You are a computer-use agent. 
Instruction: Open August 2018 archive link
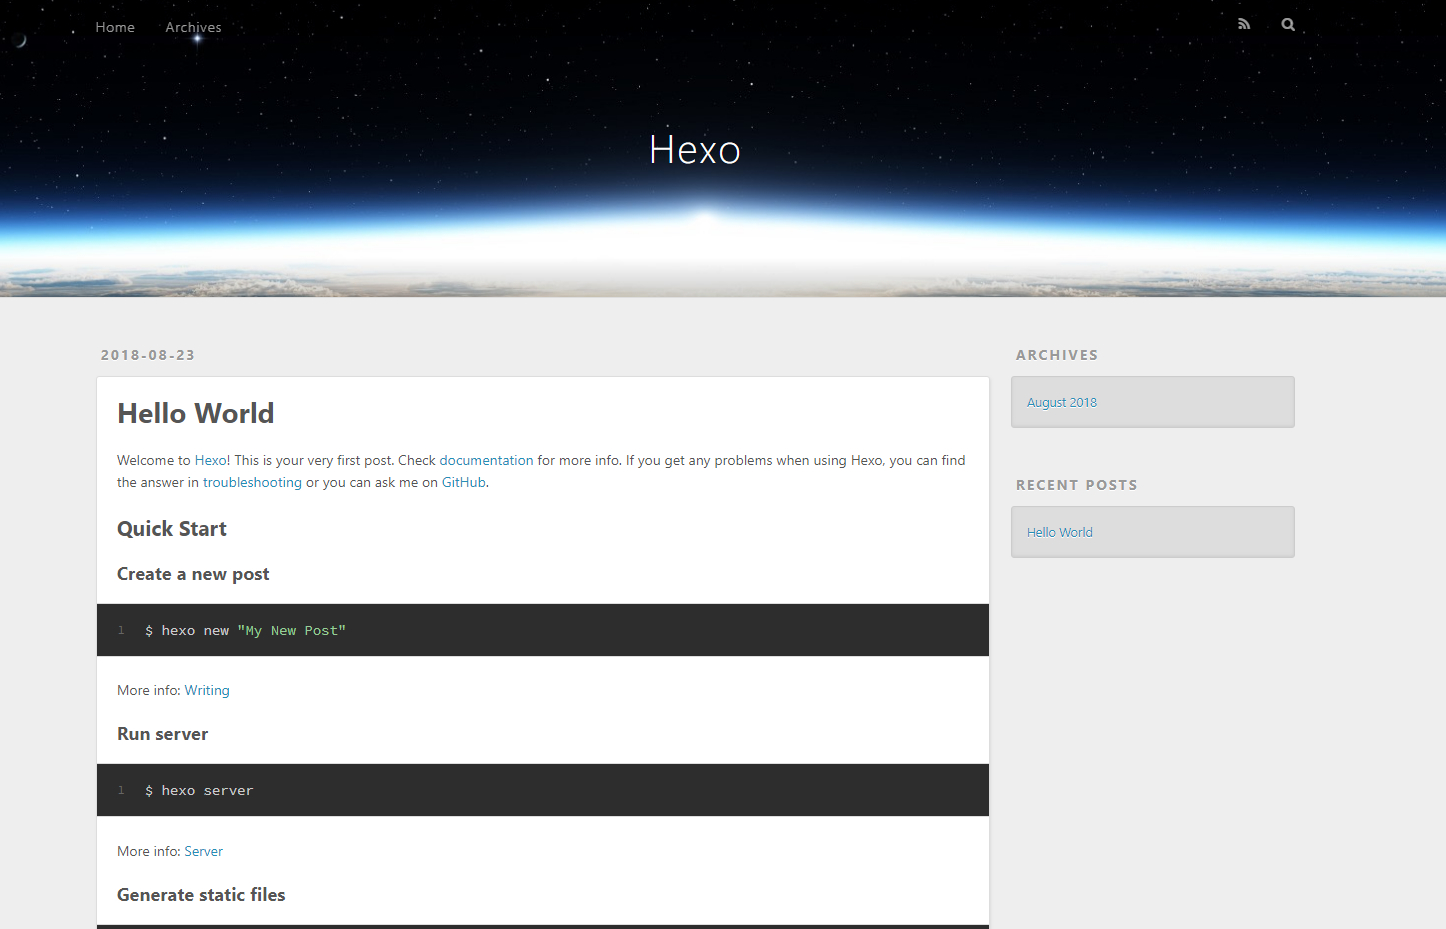1062,402
